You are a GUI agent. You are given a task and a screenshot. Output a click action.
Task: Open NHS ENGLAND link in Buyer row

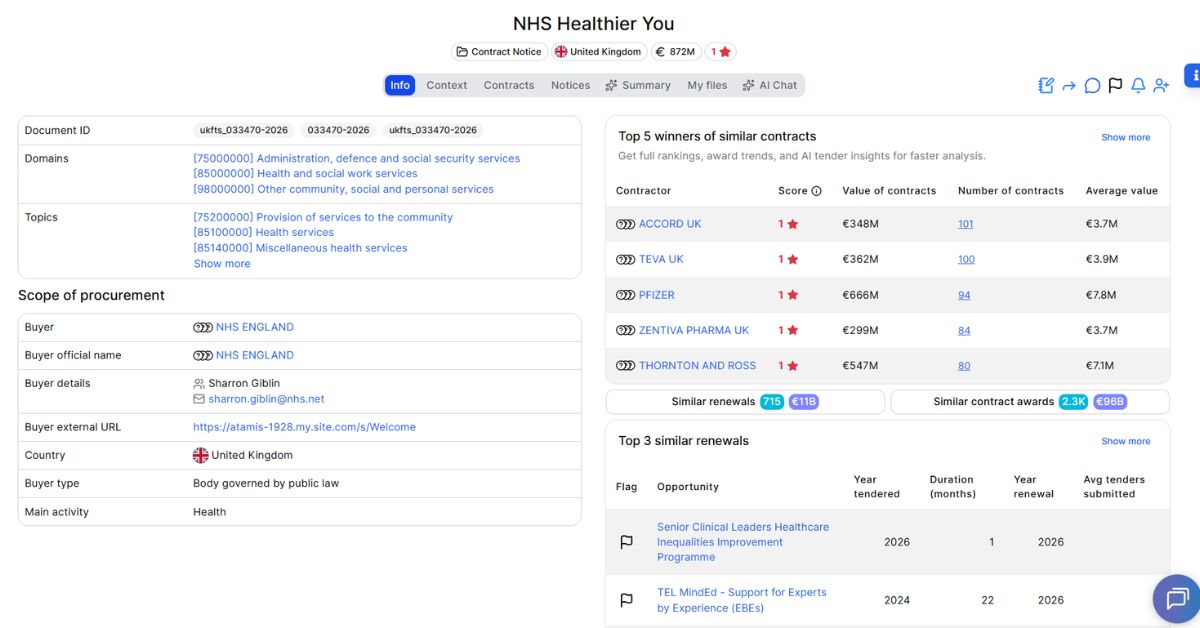point(255,327)
